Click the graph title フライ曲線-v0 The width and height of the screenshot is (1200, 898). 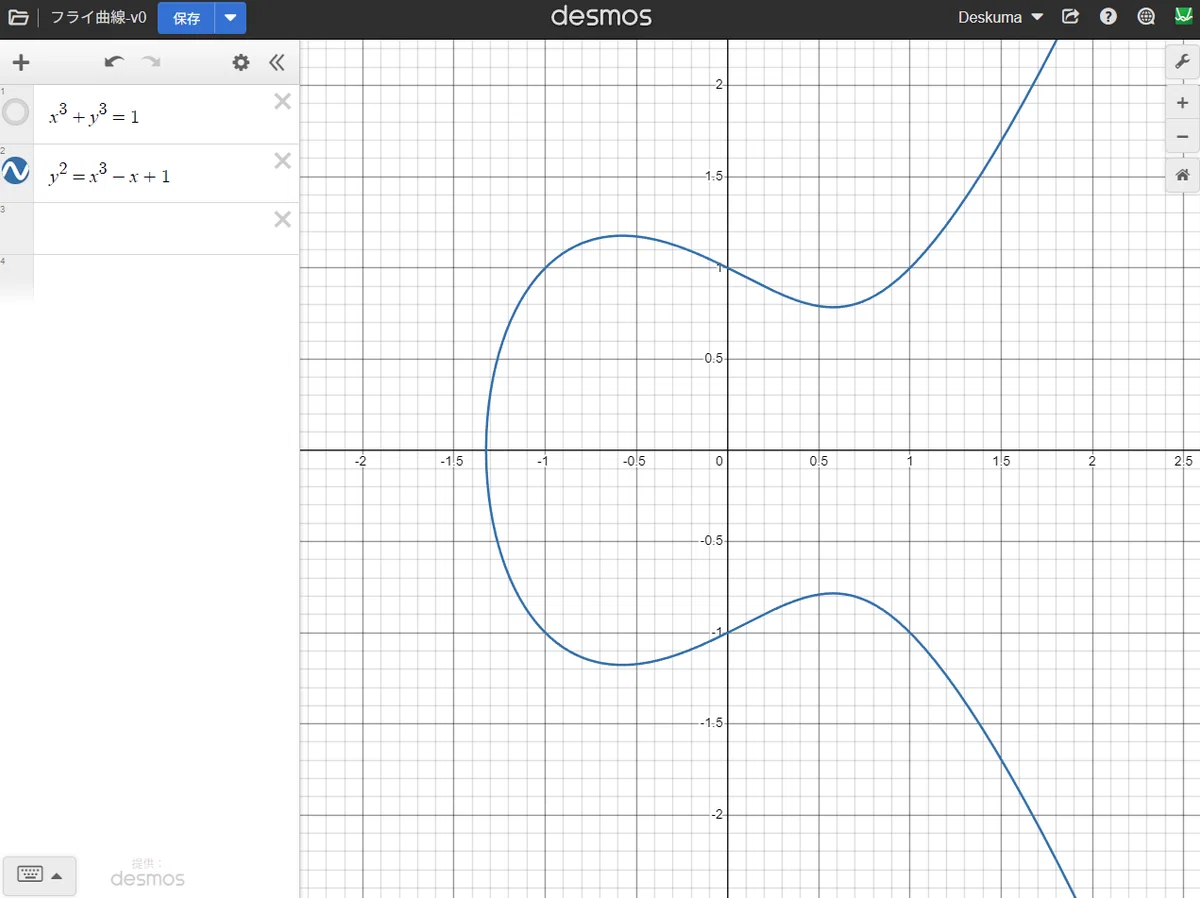[98, 18]
